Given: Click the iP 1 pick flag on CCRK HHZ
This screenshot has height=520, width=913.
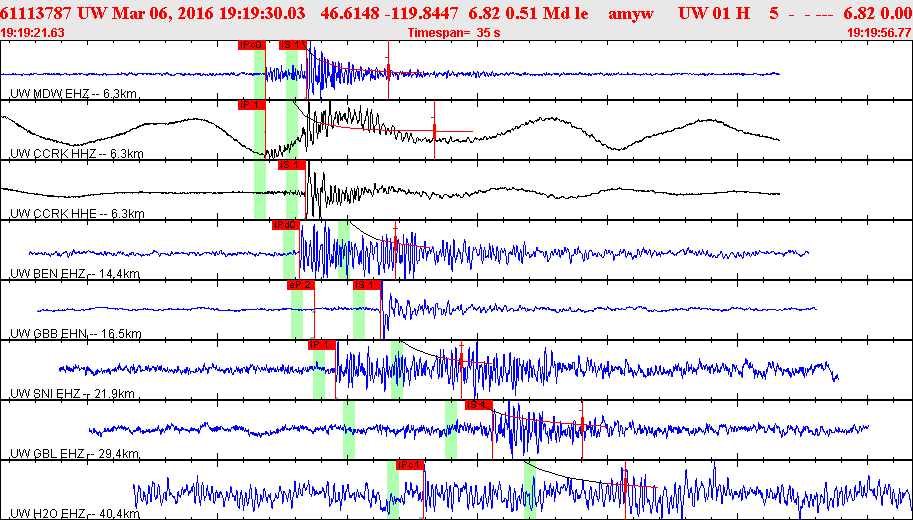Looking at the screenshot, I should [252, 105].
